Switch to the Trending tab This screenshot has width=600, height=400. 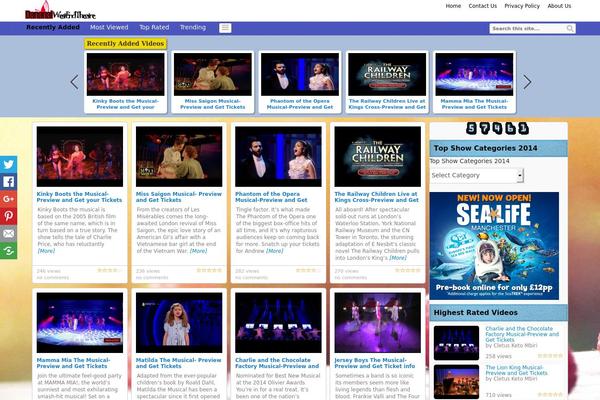pyautogui.click(x=193, y=28)
